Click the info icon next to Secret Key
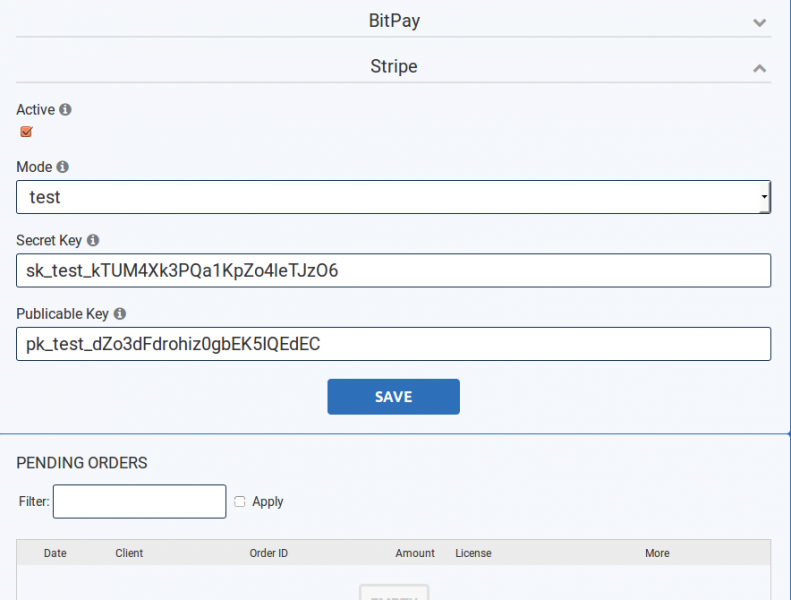The width and height of the screenshot is (791, 600). [93, 240]
